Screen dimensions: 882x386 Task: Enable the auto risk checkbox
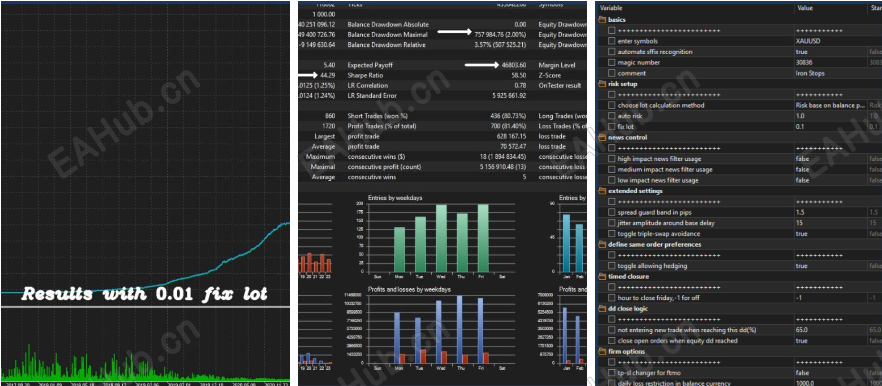coord(612,116)
